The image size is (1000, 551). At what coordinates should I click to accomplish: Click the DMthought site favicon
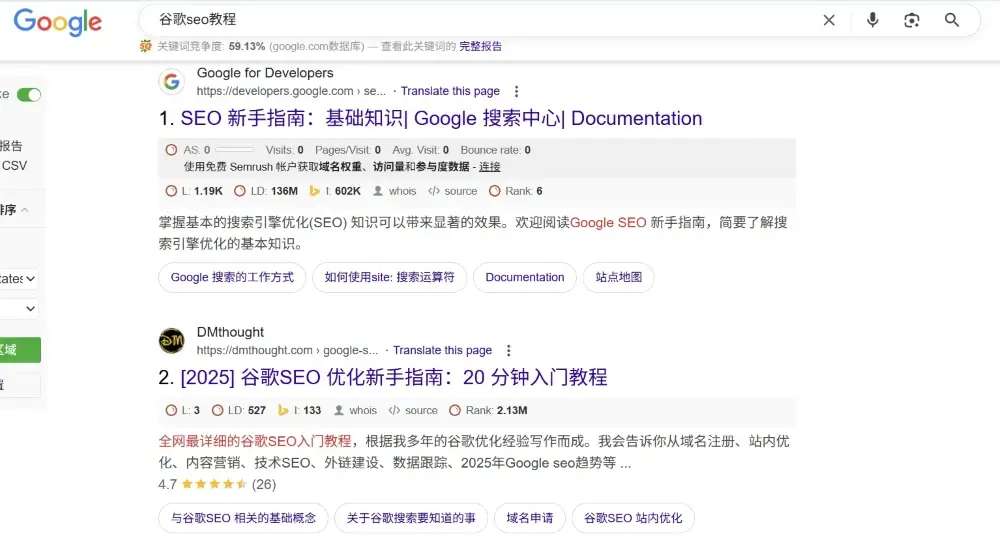tap(172, 341)
